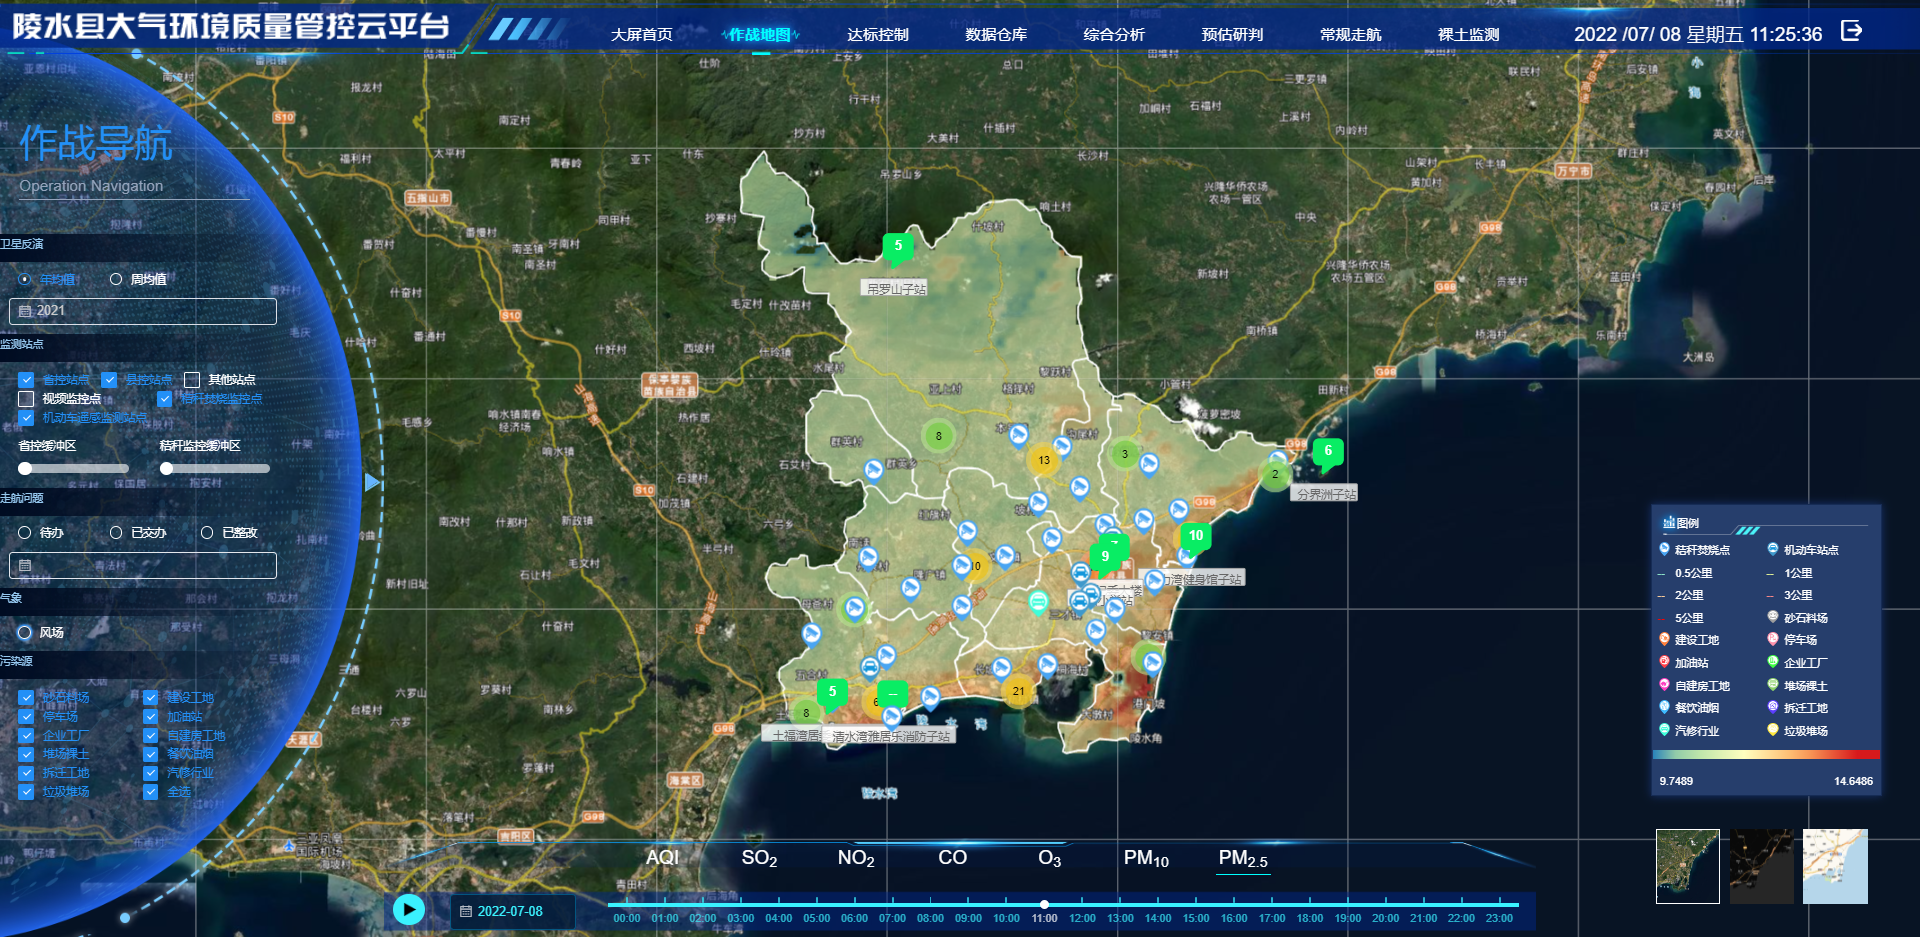This screenshot has height=937, width=1920.
Task: Start the timeline playback with play button
Action: (x=408, y=909)
